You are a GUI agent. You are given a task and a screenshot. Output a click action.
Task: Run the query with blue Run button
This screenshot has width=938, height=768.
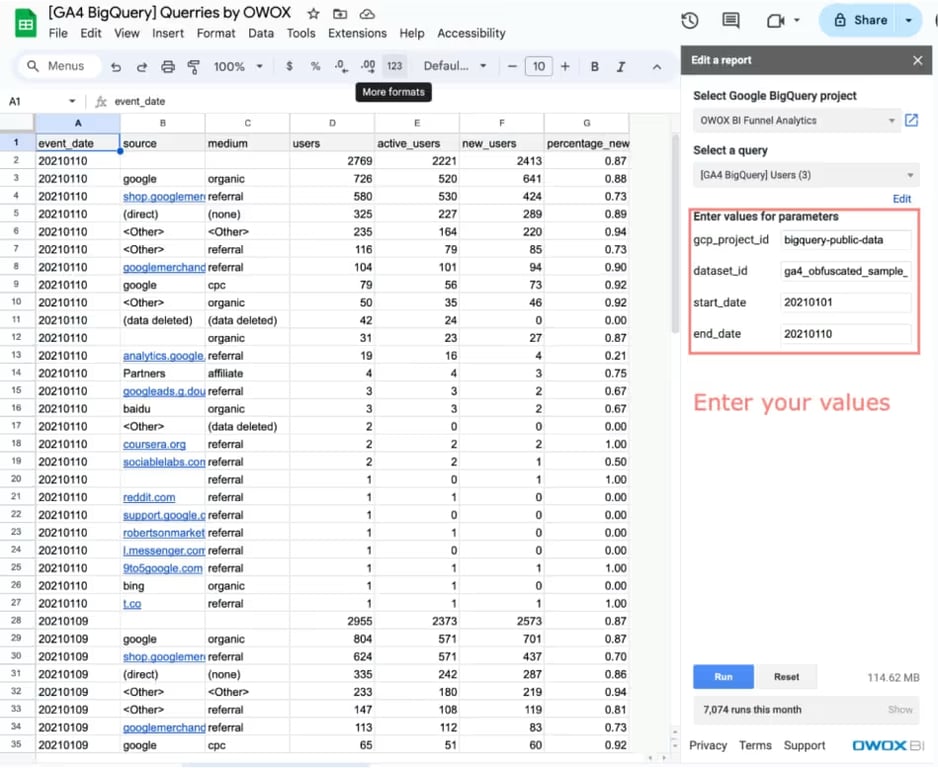coord(723,676)
